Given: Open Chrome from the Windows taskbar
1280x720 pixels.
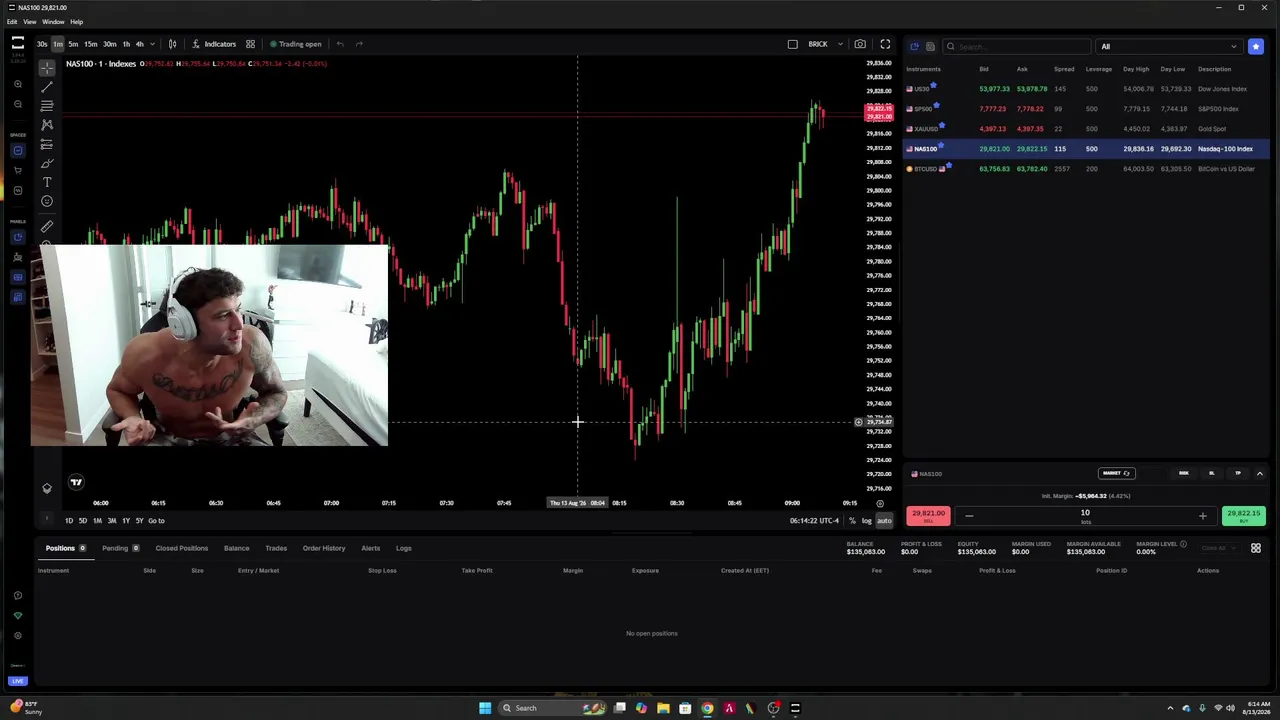Looking at the screenshot, I should pos(707,708).
